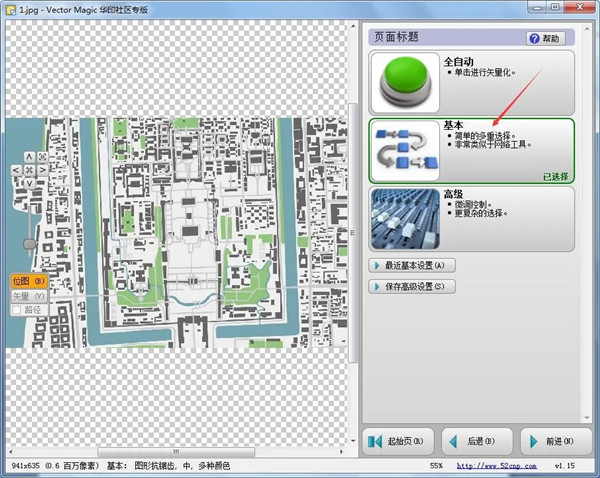This screenshot has width=600, height=478.
Task: Enable the Paths (路径) checkbox
Action: [x=17, y=310]
